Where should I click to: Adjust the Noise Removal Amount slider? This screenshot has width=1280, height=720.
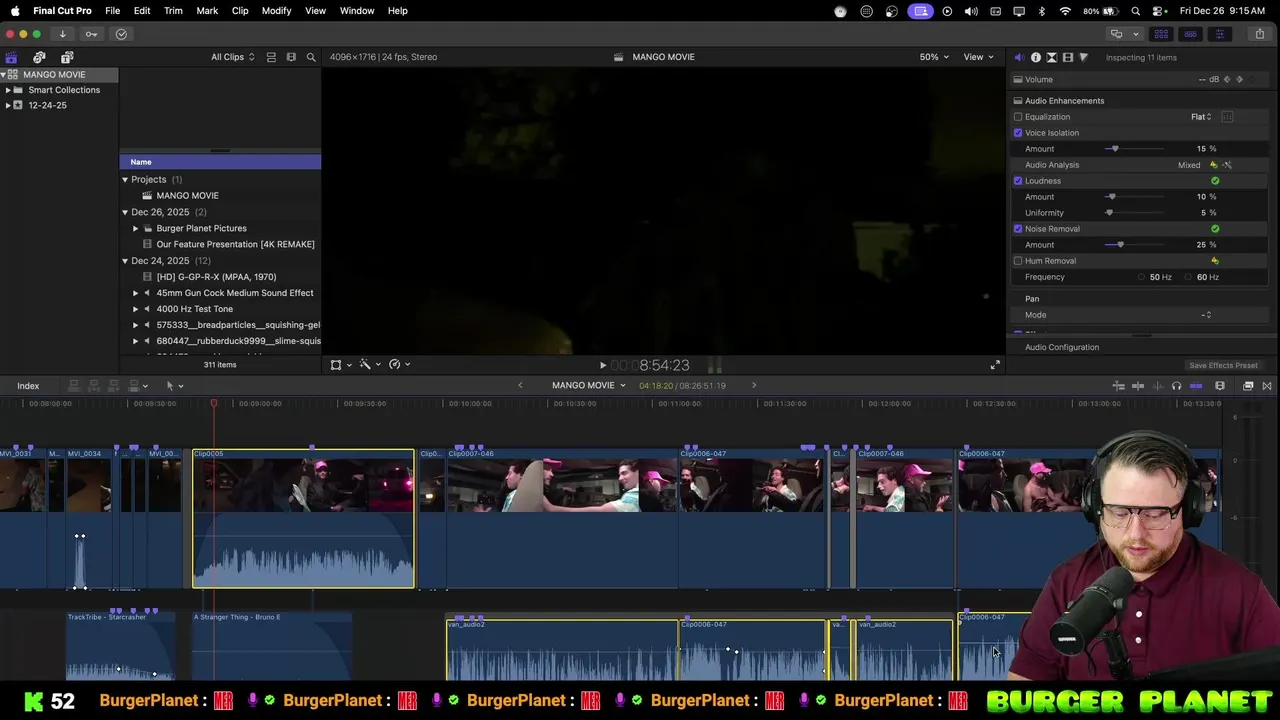(1120, 245)
